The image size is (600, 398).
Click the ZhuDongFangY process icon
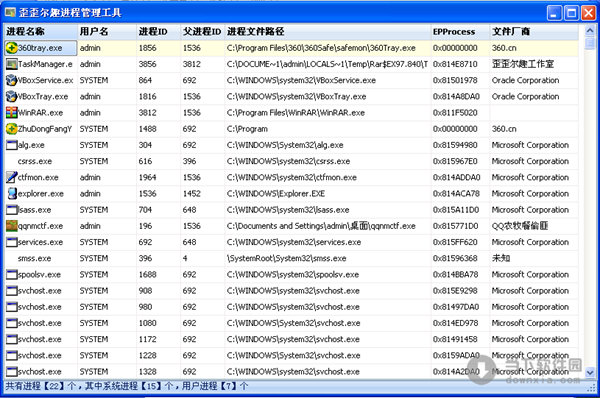click(x=11, y=129)
